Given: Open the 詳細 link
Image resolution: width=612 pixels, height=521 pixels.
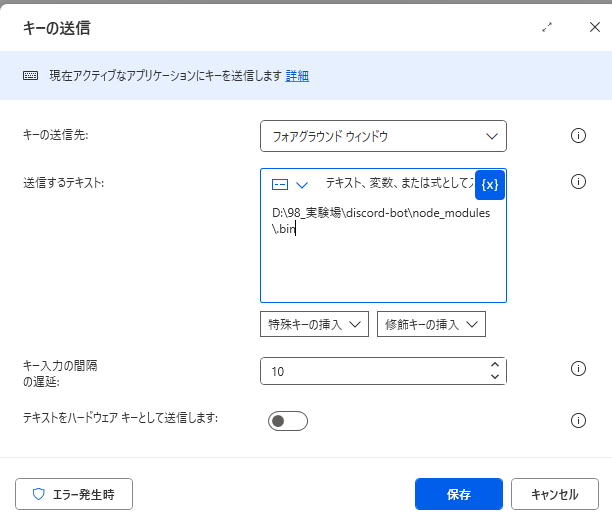Looking at the screenshot, I should point(297,76).
